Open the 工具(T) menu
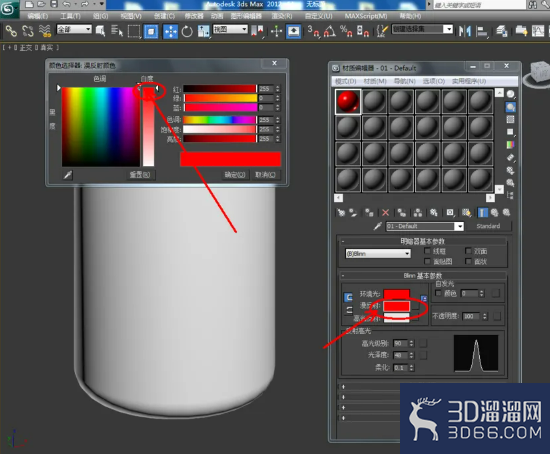This screenshot has height=454, width=550. (x=70, y=16)
